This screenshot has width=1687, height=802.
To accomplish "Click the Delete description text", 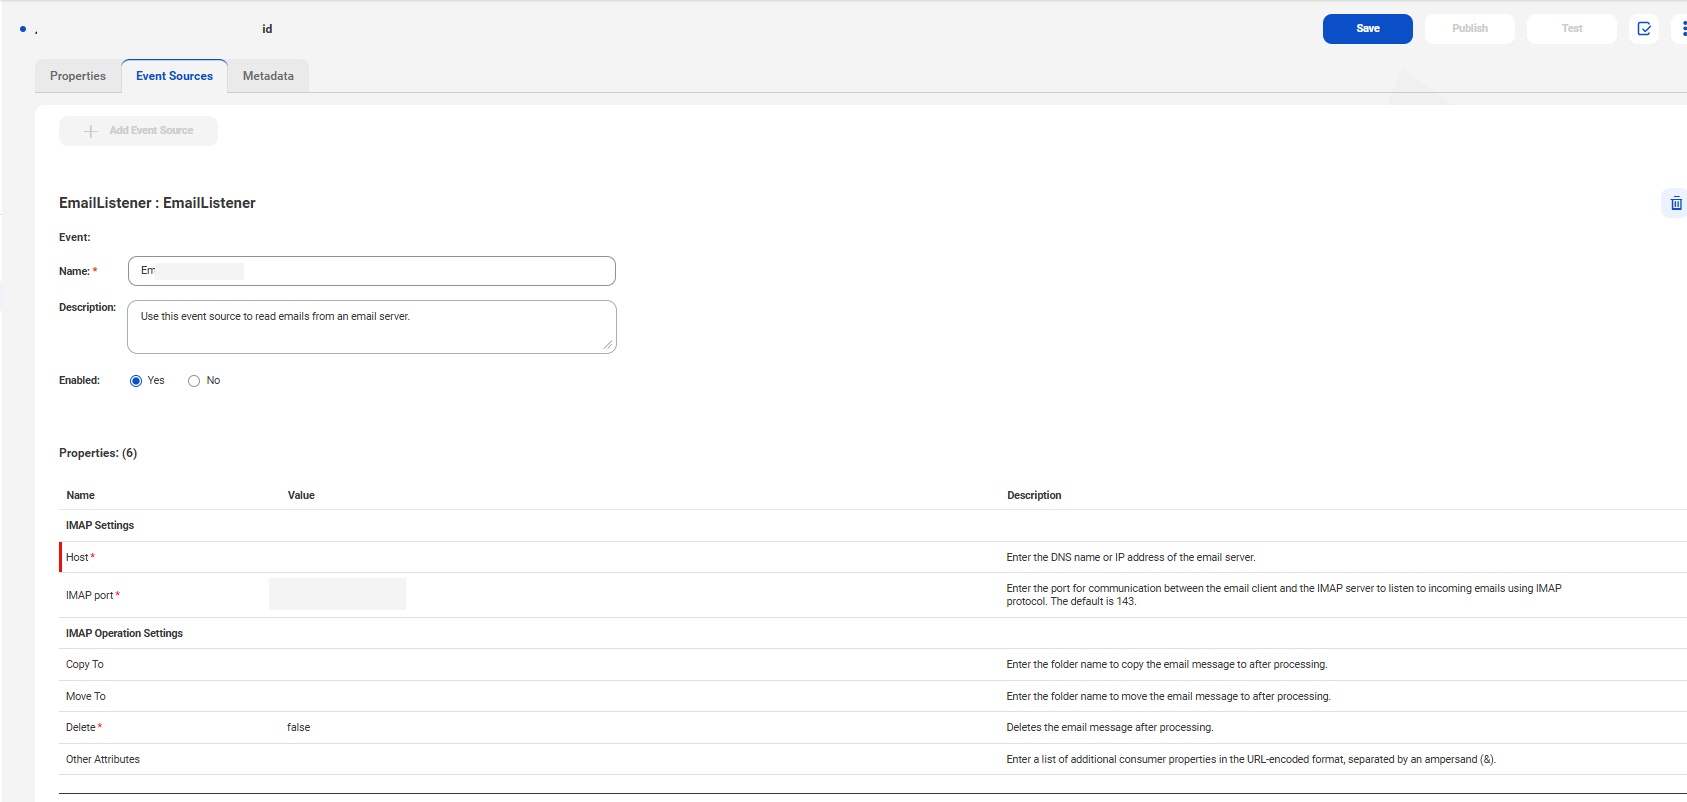I will click(1110, 727).
